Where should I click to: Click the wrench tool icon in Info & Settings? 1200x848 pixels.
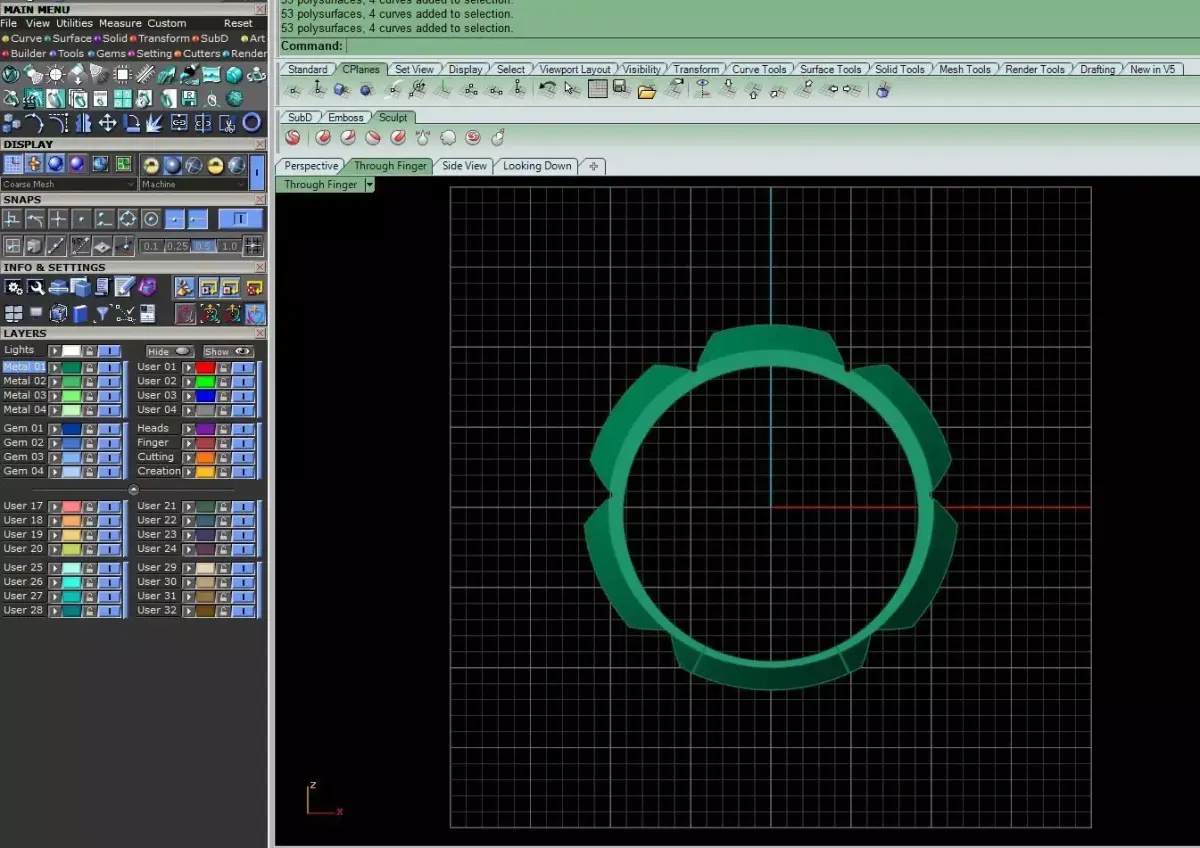pyautogui.click(x=36, y=288)
